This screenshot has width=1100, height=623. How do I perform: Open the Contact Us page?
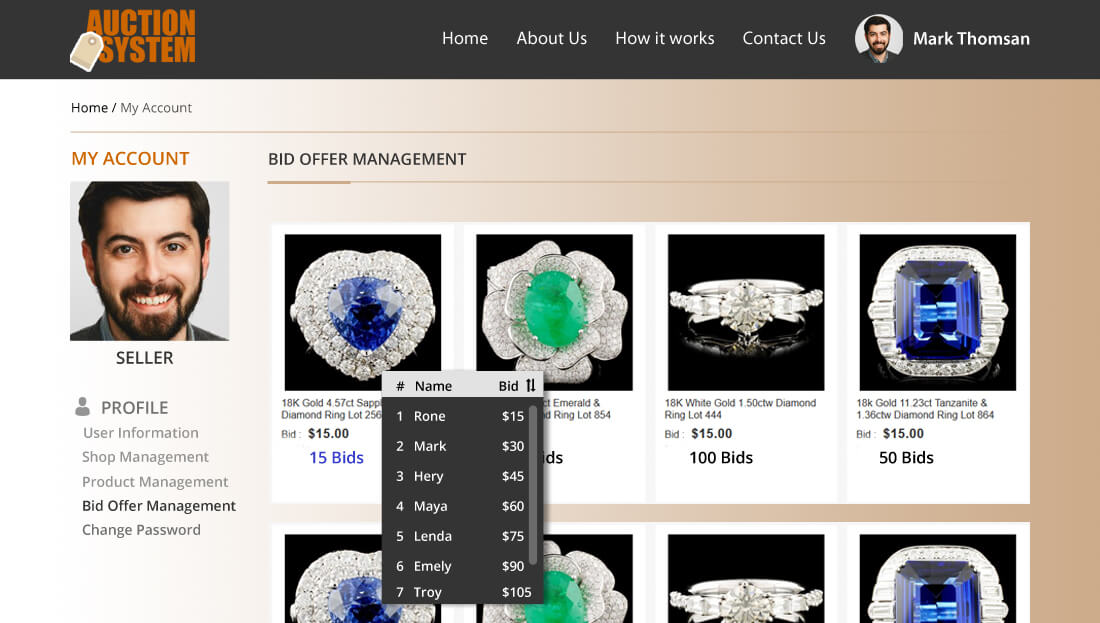(783, 38)
